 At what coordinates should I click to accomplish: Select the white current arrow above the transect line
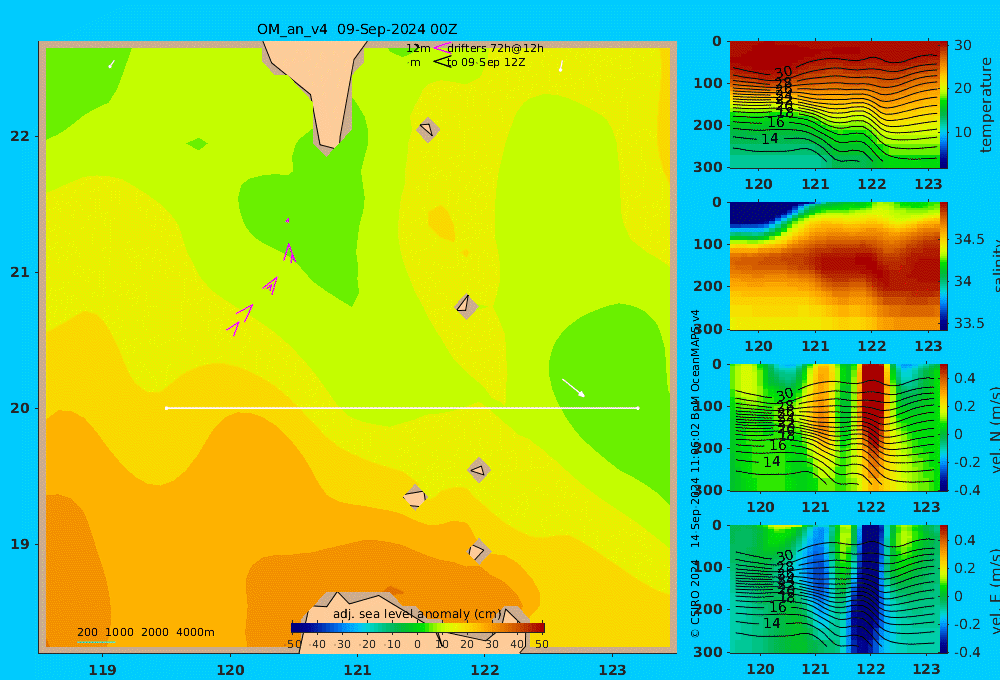coord(573,388)
